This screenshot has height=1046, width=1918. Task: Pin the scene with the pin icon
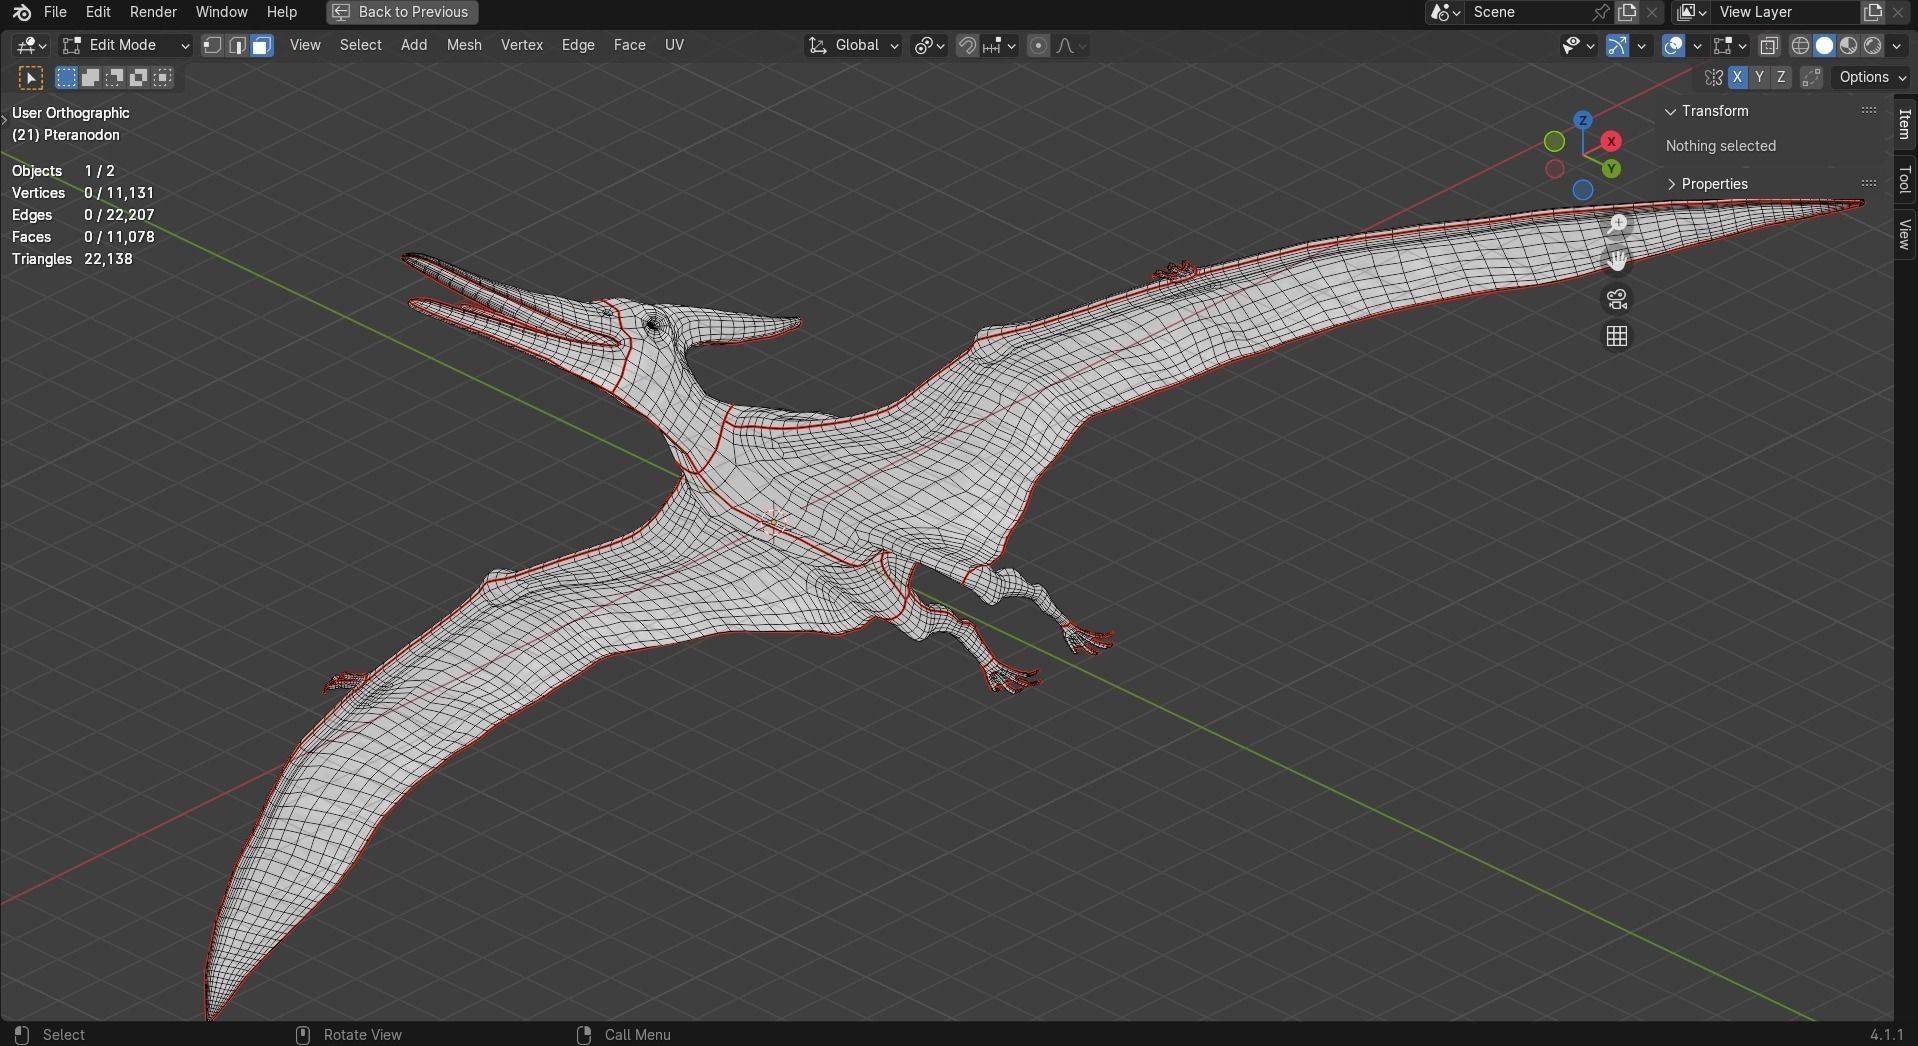coord(1601,12)
